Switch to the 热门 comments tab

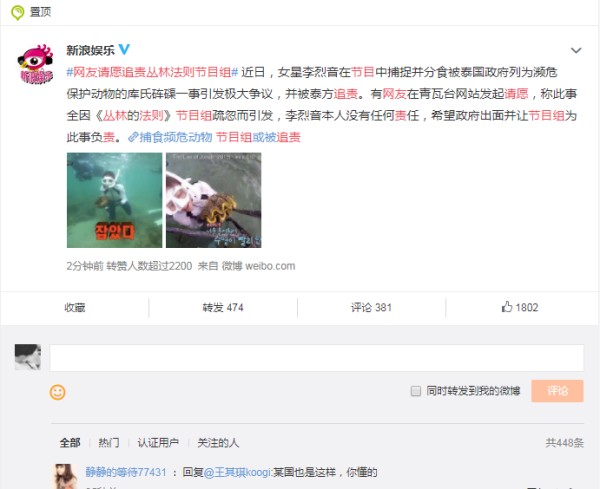[x=109, y=443]
